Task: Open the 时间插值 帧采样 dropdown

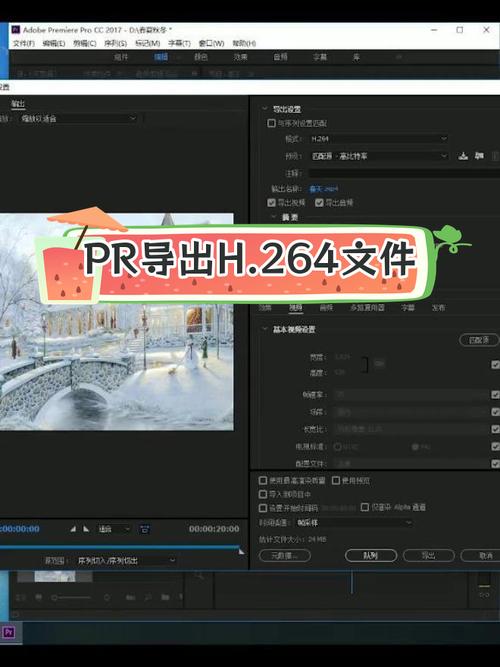Action: click(x=354, y=523)
